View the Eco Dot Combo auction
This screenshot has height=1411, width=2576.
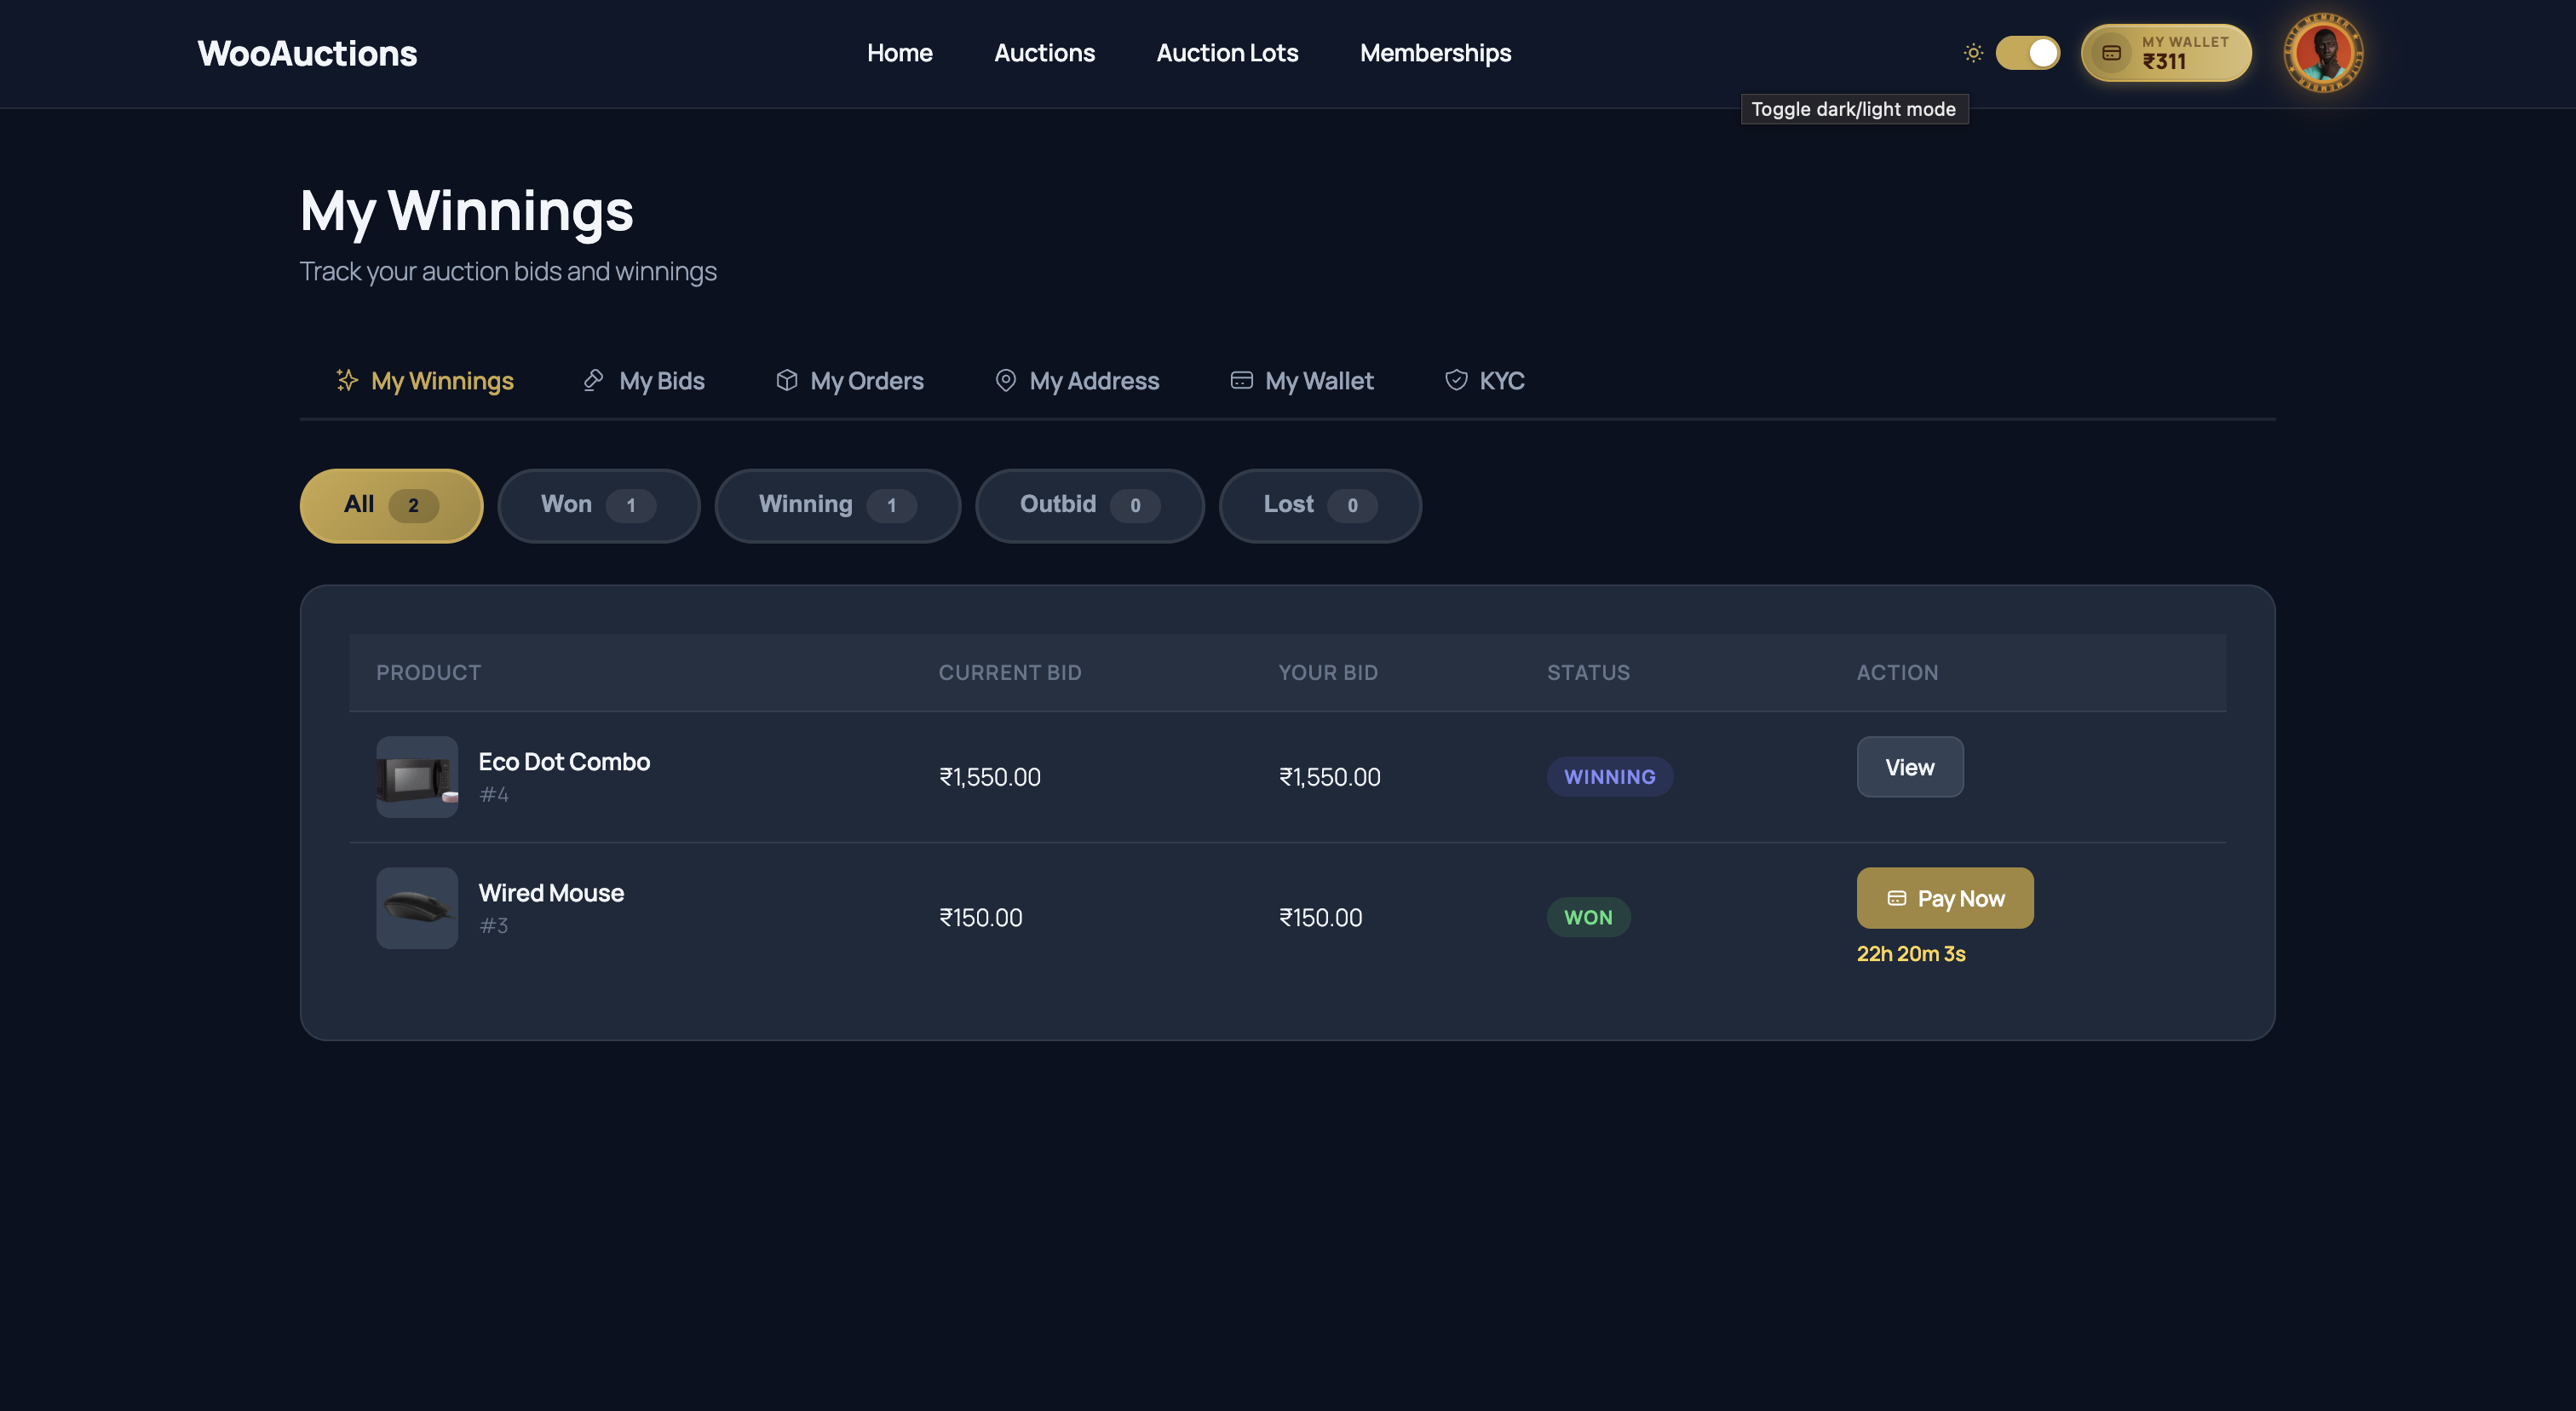click(x=1909, y=766)
